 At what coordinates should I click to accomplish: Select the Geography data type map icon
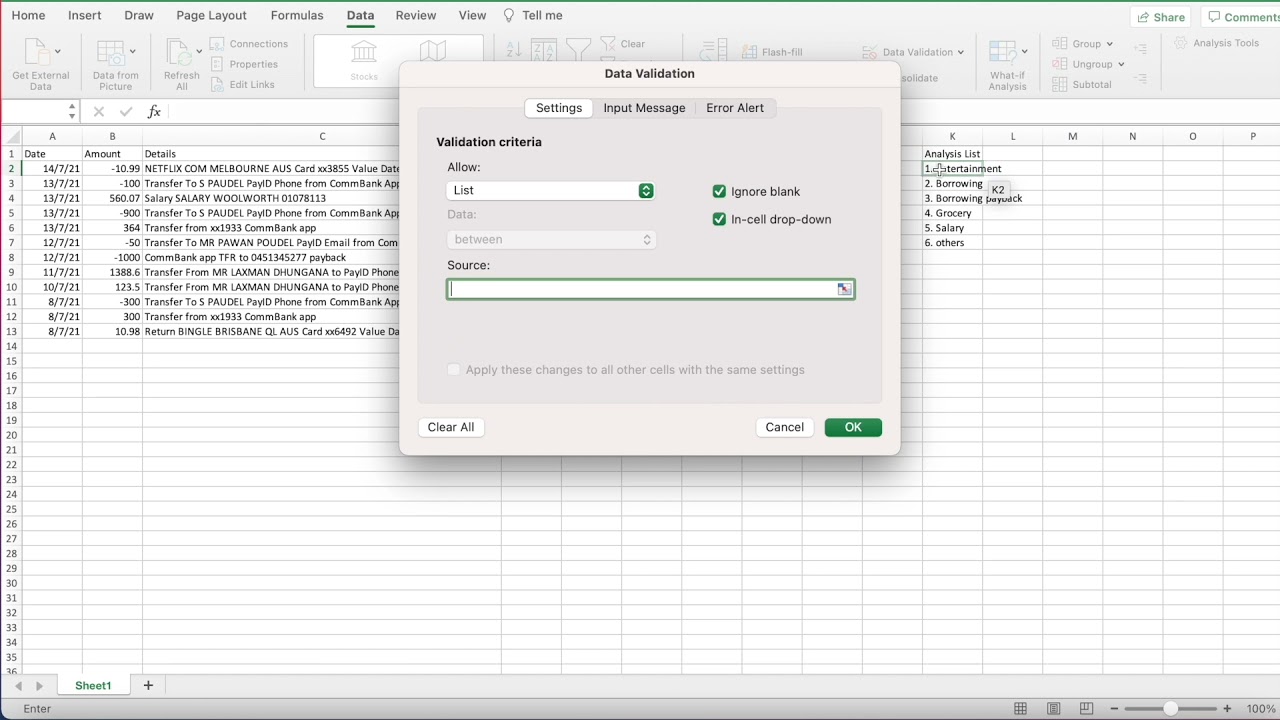click(x=433, y=52)
